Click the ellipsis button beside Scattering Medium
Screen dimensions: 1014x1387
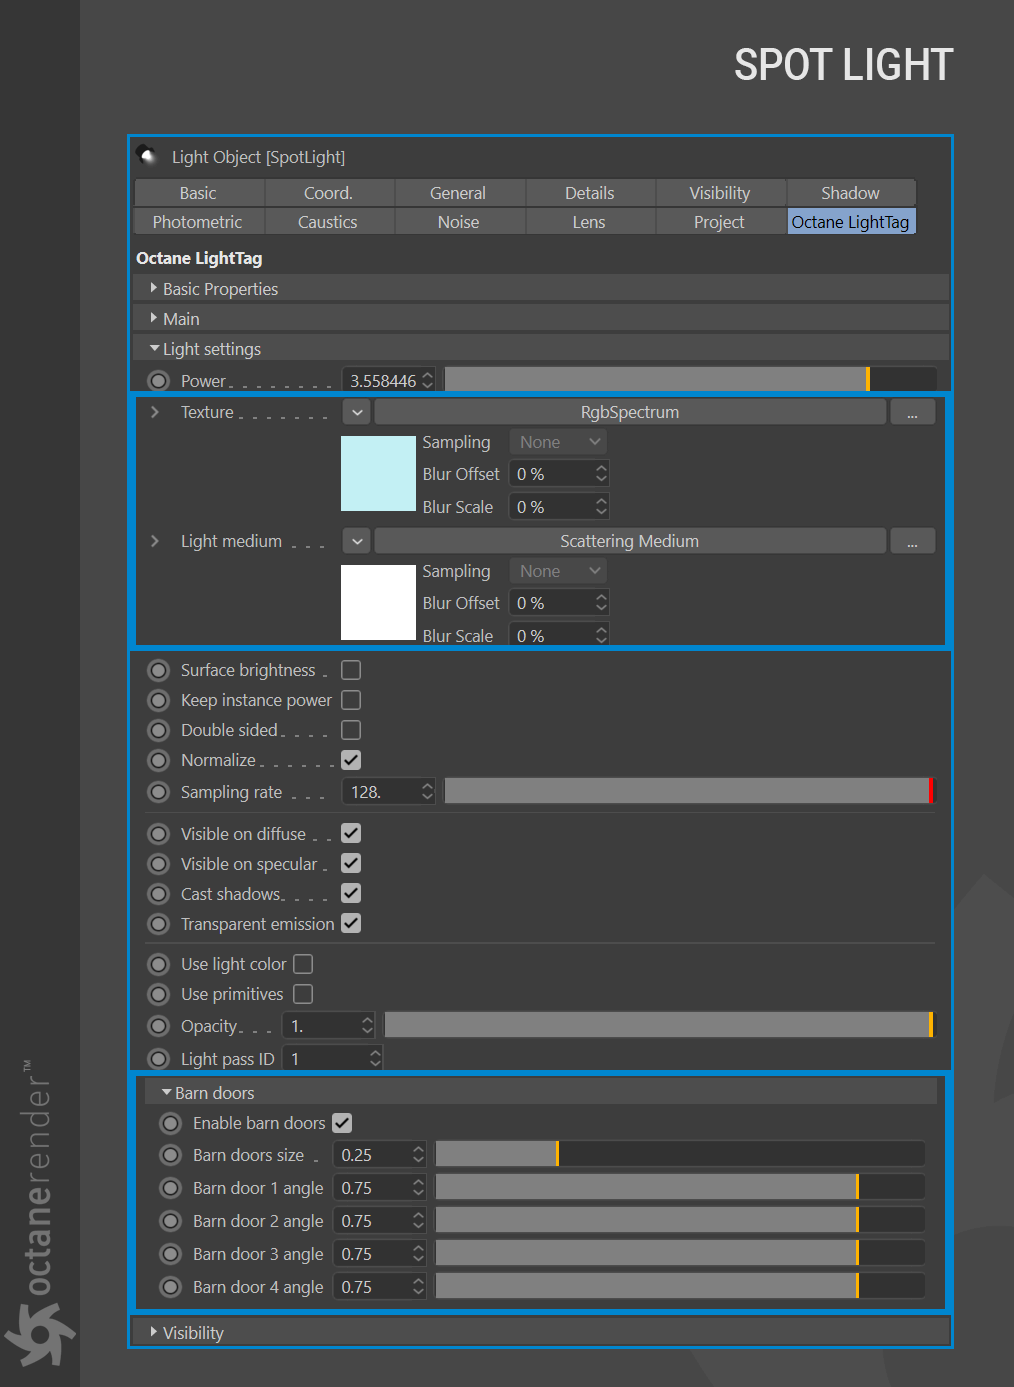click(x=912, y=541)
